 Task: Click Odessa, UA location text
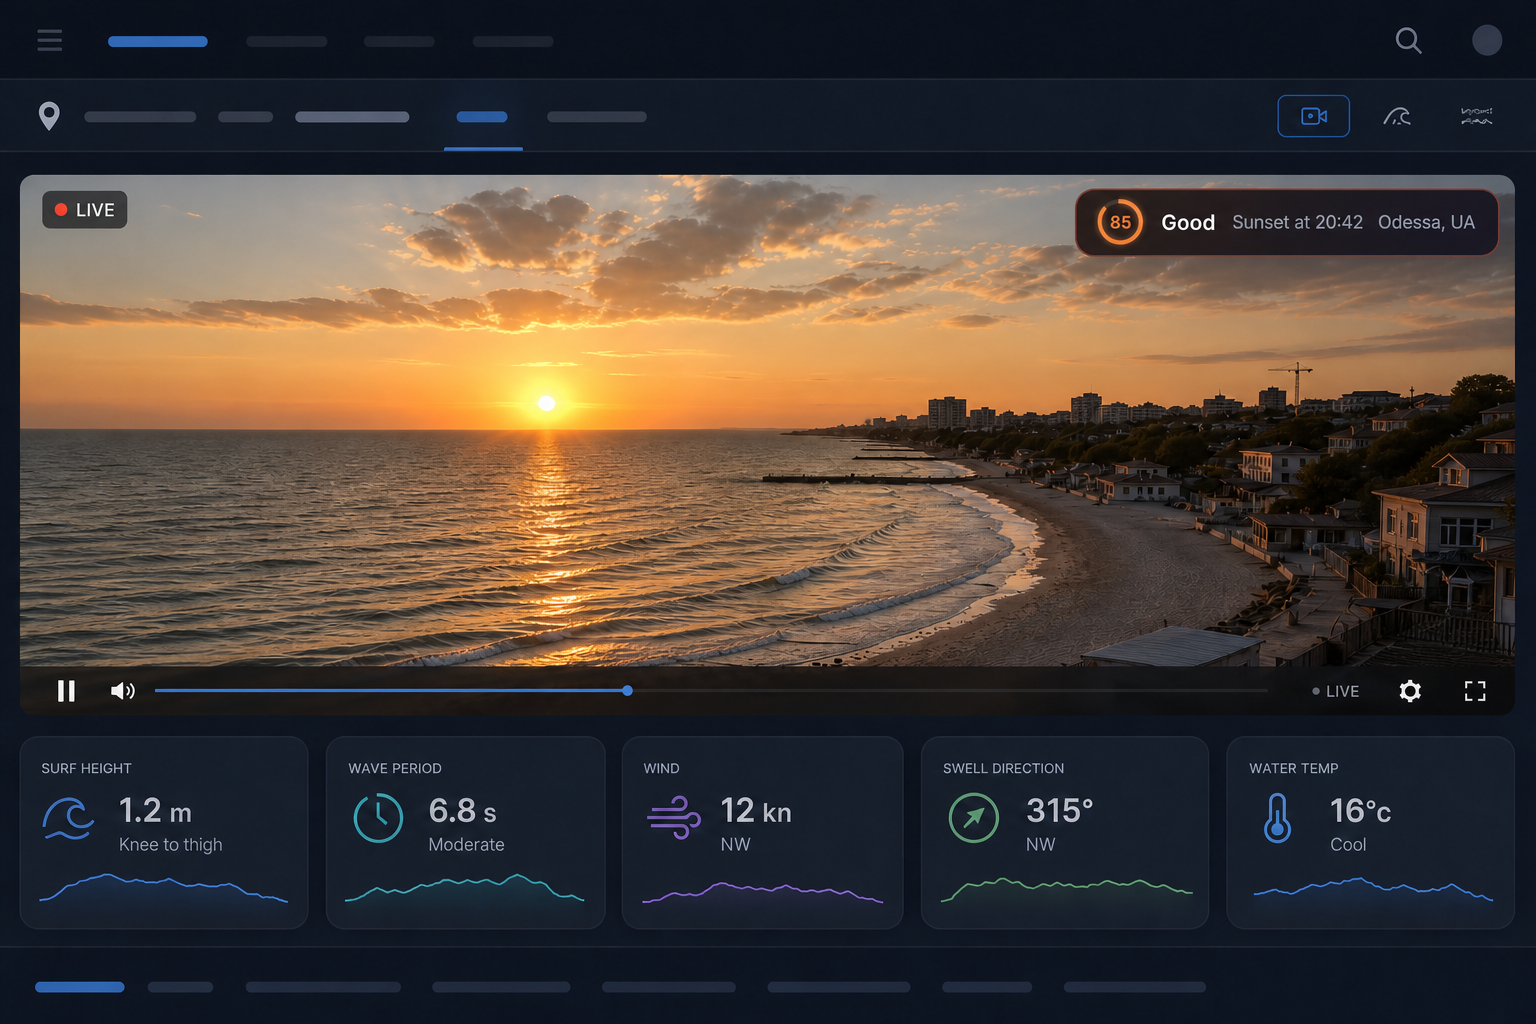point(1426,222)
